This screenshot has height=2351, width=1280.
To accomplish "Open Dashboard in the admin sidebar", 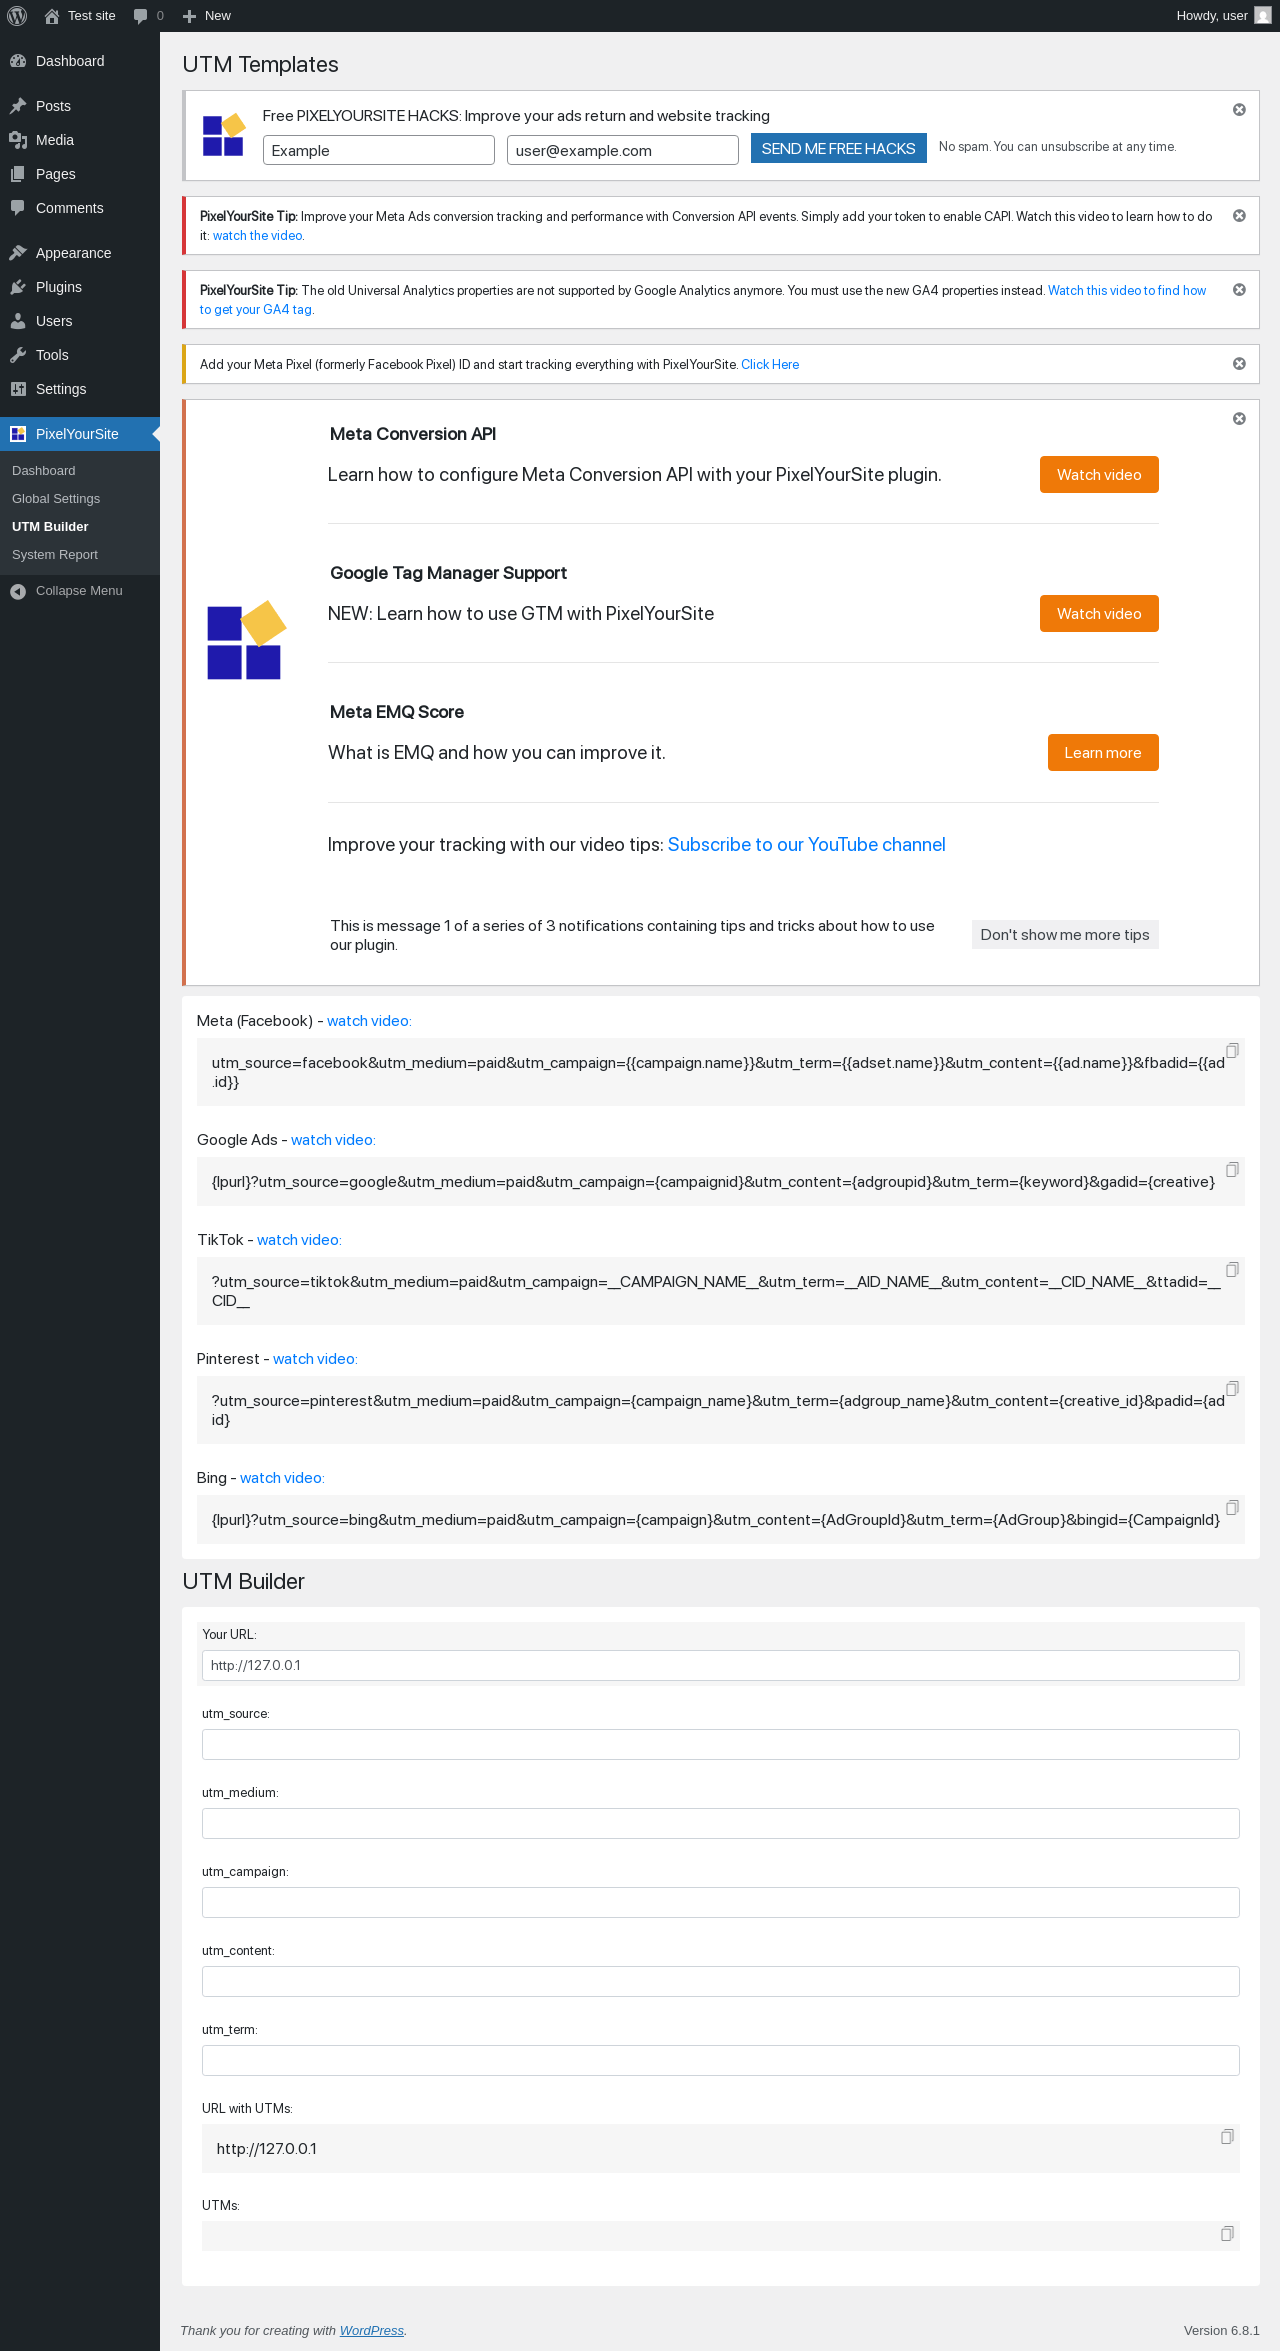I will (x=80, y=61).
